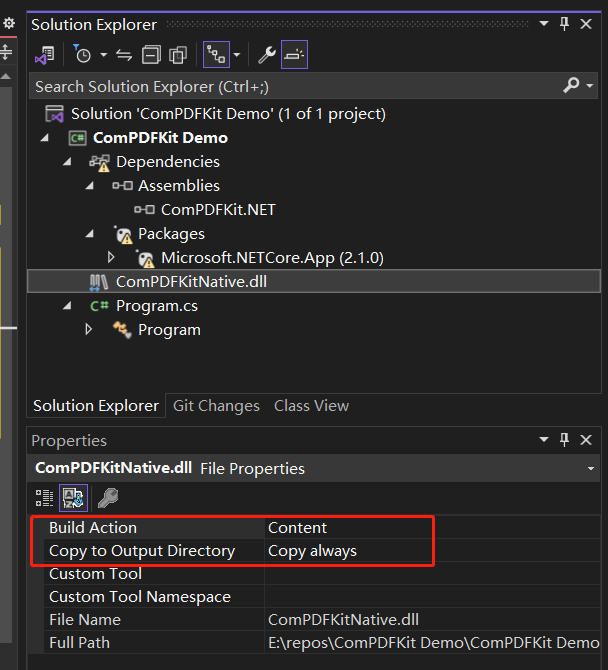Toggle auto-hide pin on Properties panel
Image resolution: width=608 pixels, height=670 pixels.
(564, 439)
